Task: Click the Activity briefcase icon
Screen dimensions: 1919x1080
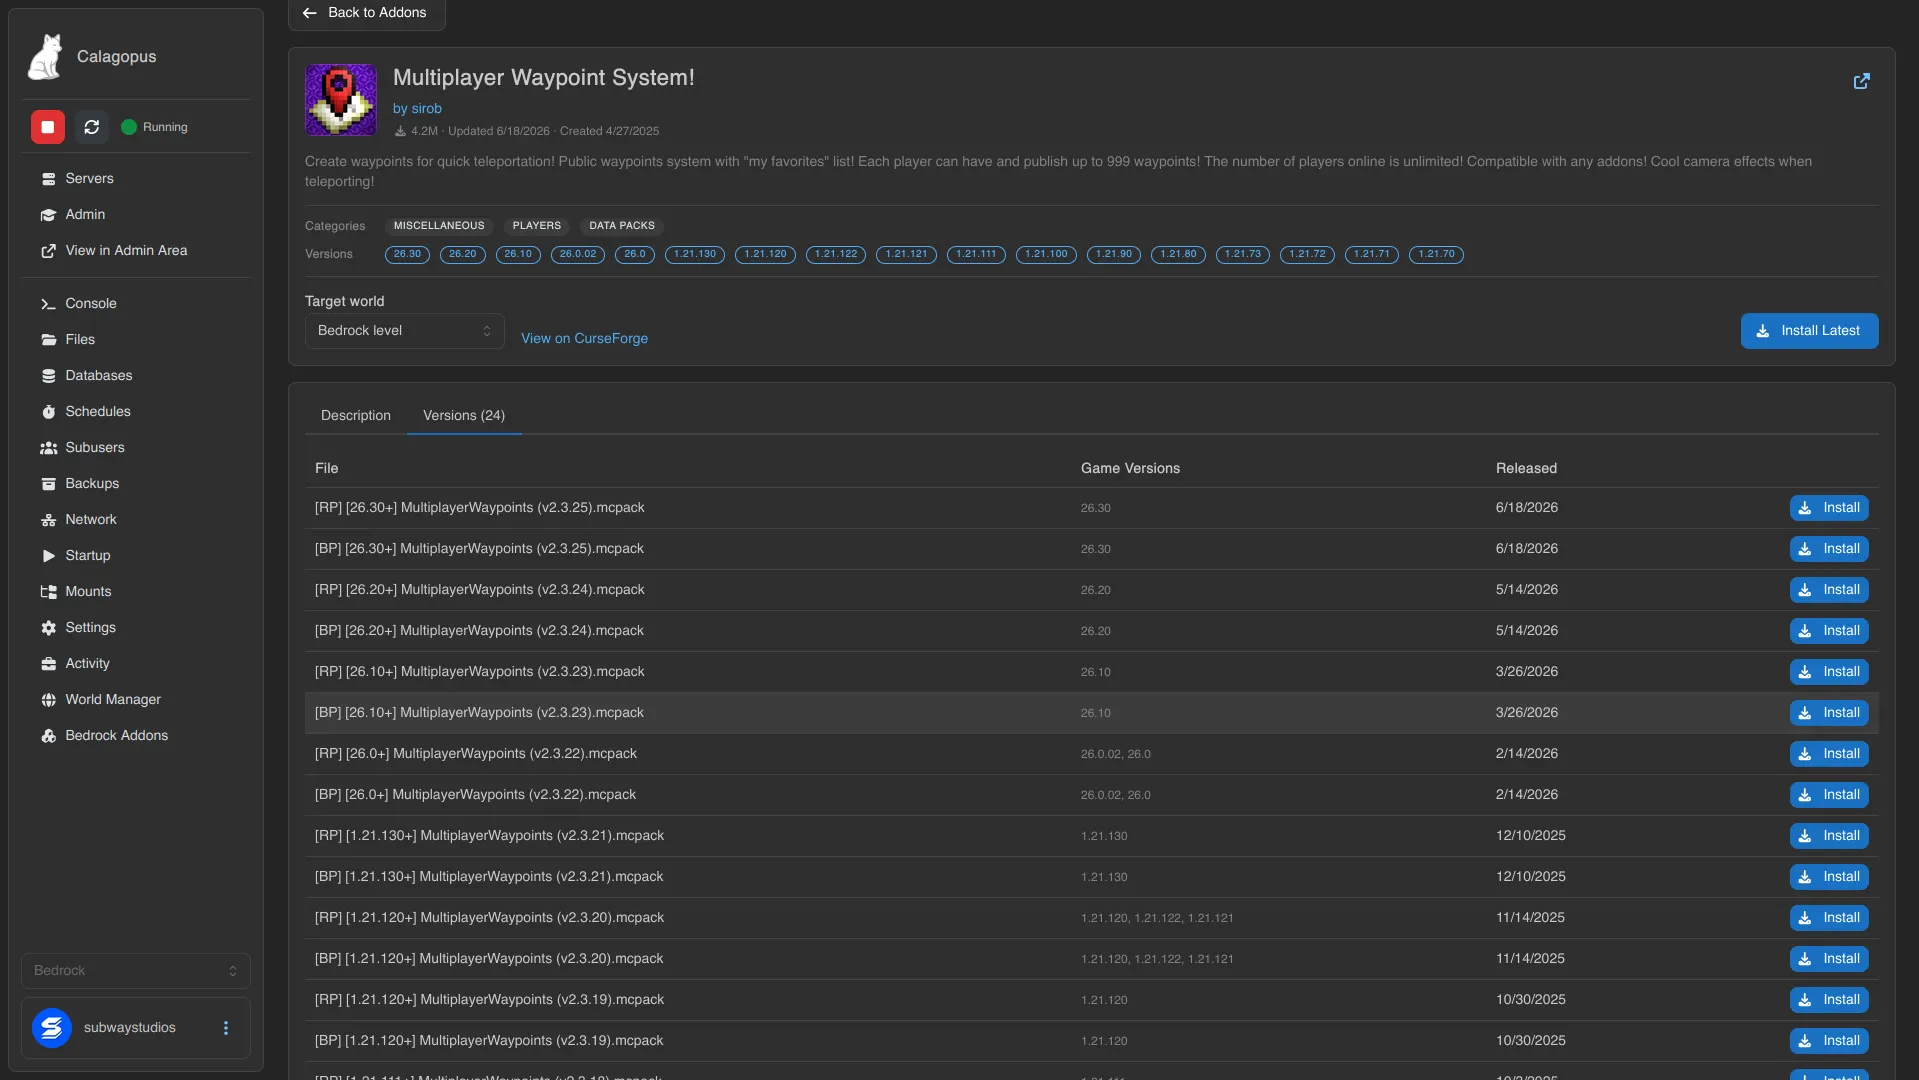Action: click(48, 664)
